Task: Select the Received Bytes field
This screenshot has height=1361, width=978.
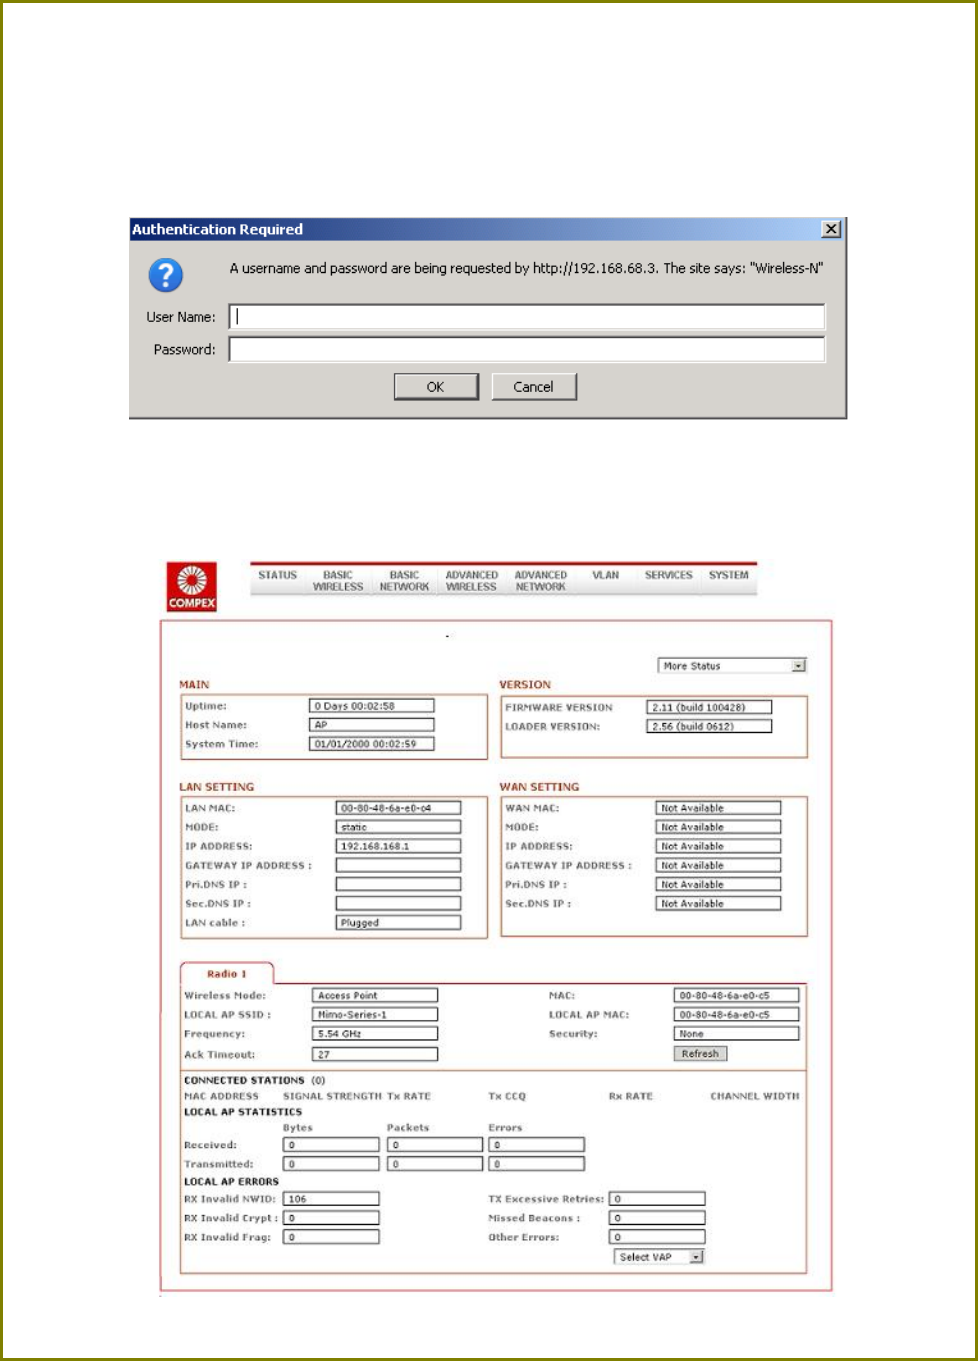Action: tap(331, 1145)
